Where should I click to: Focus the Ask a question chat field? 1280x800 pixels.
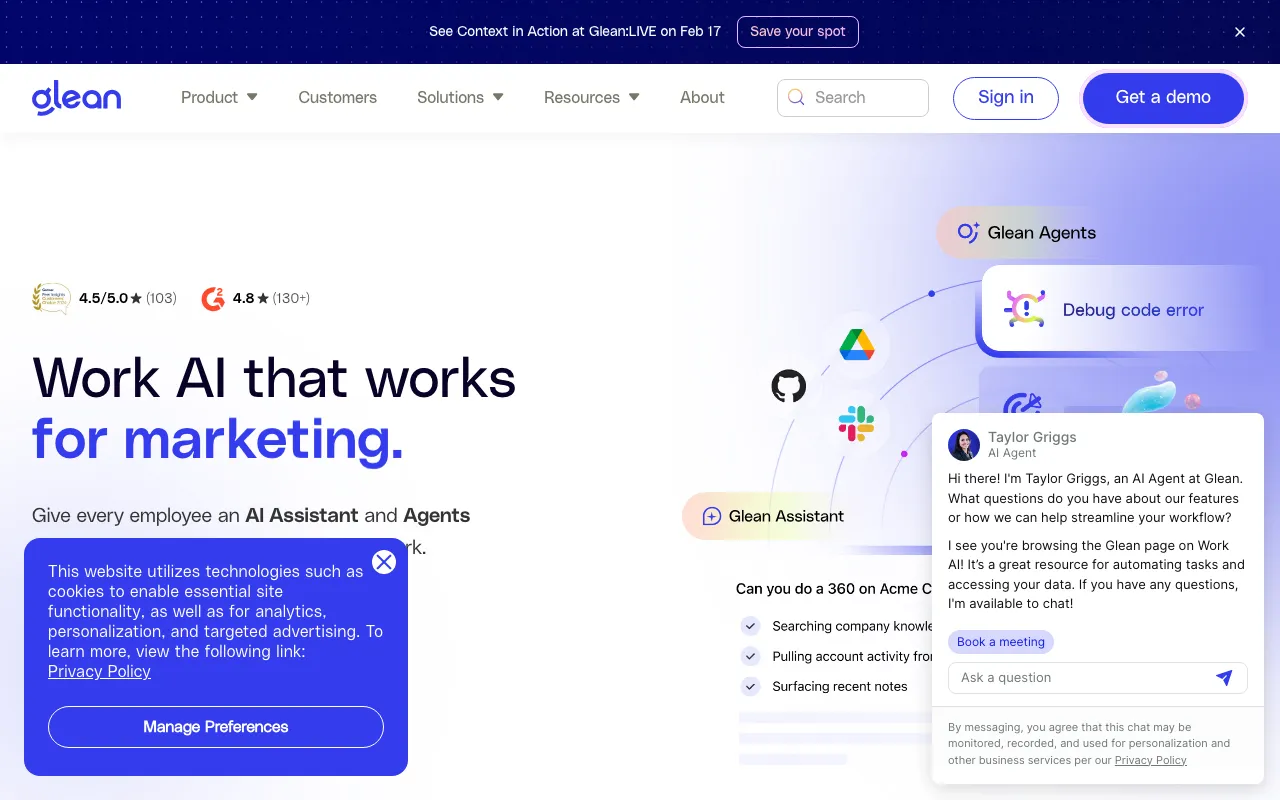point(1098,678)
